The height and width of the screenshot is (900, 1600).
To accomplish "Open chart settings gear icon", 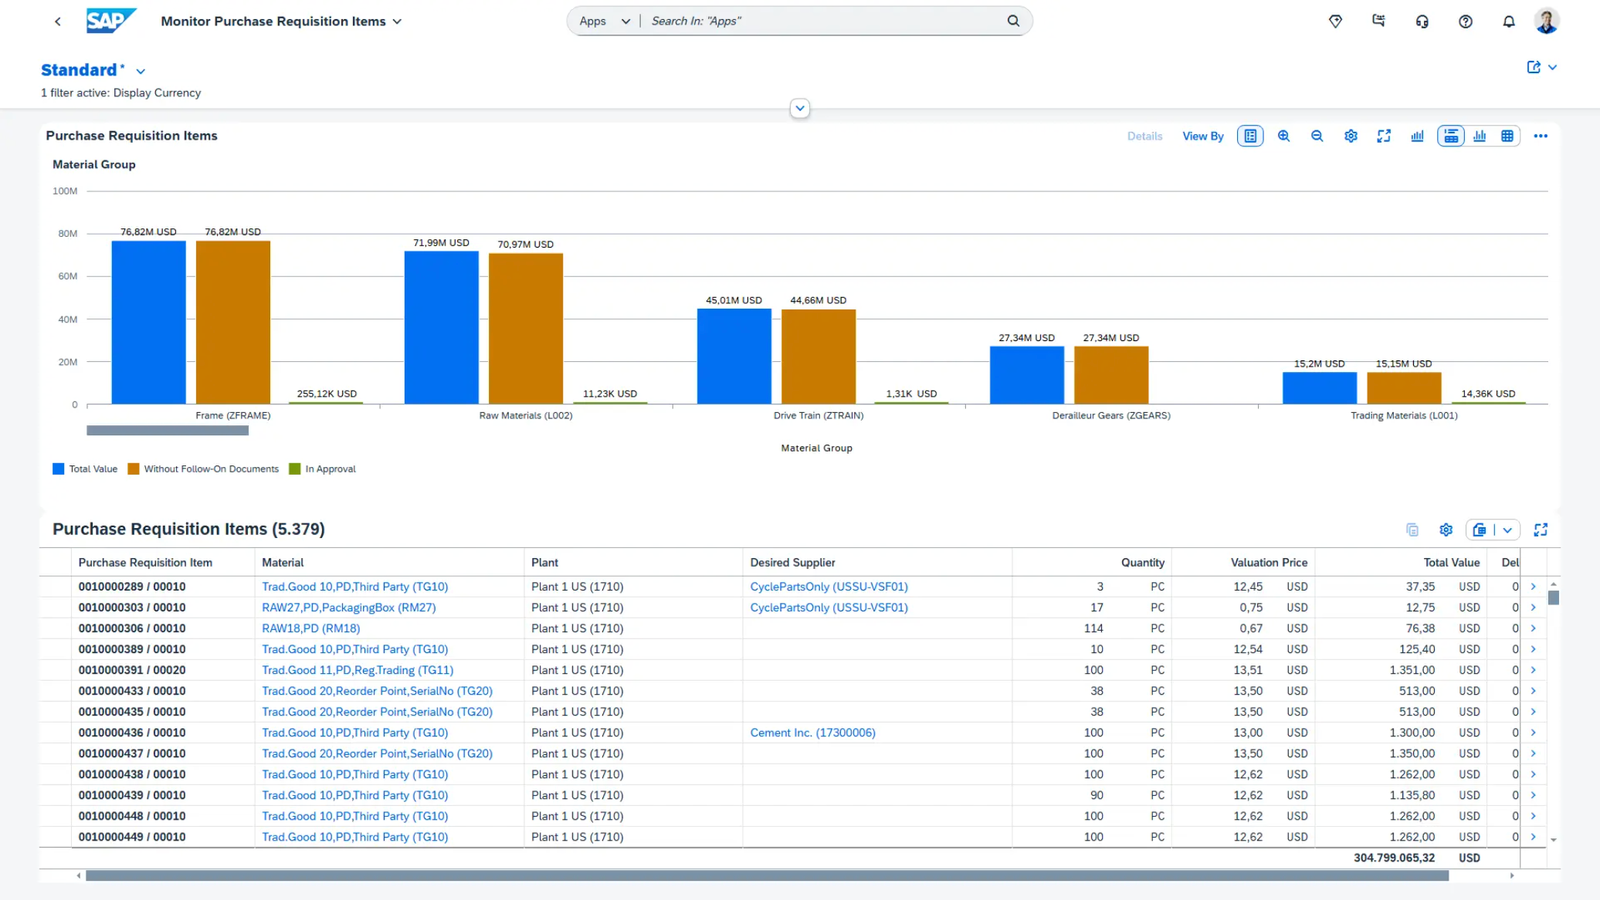I will point(1351,136).
